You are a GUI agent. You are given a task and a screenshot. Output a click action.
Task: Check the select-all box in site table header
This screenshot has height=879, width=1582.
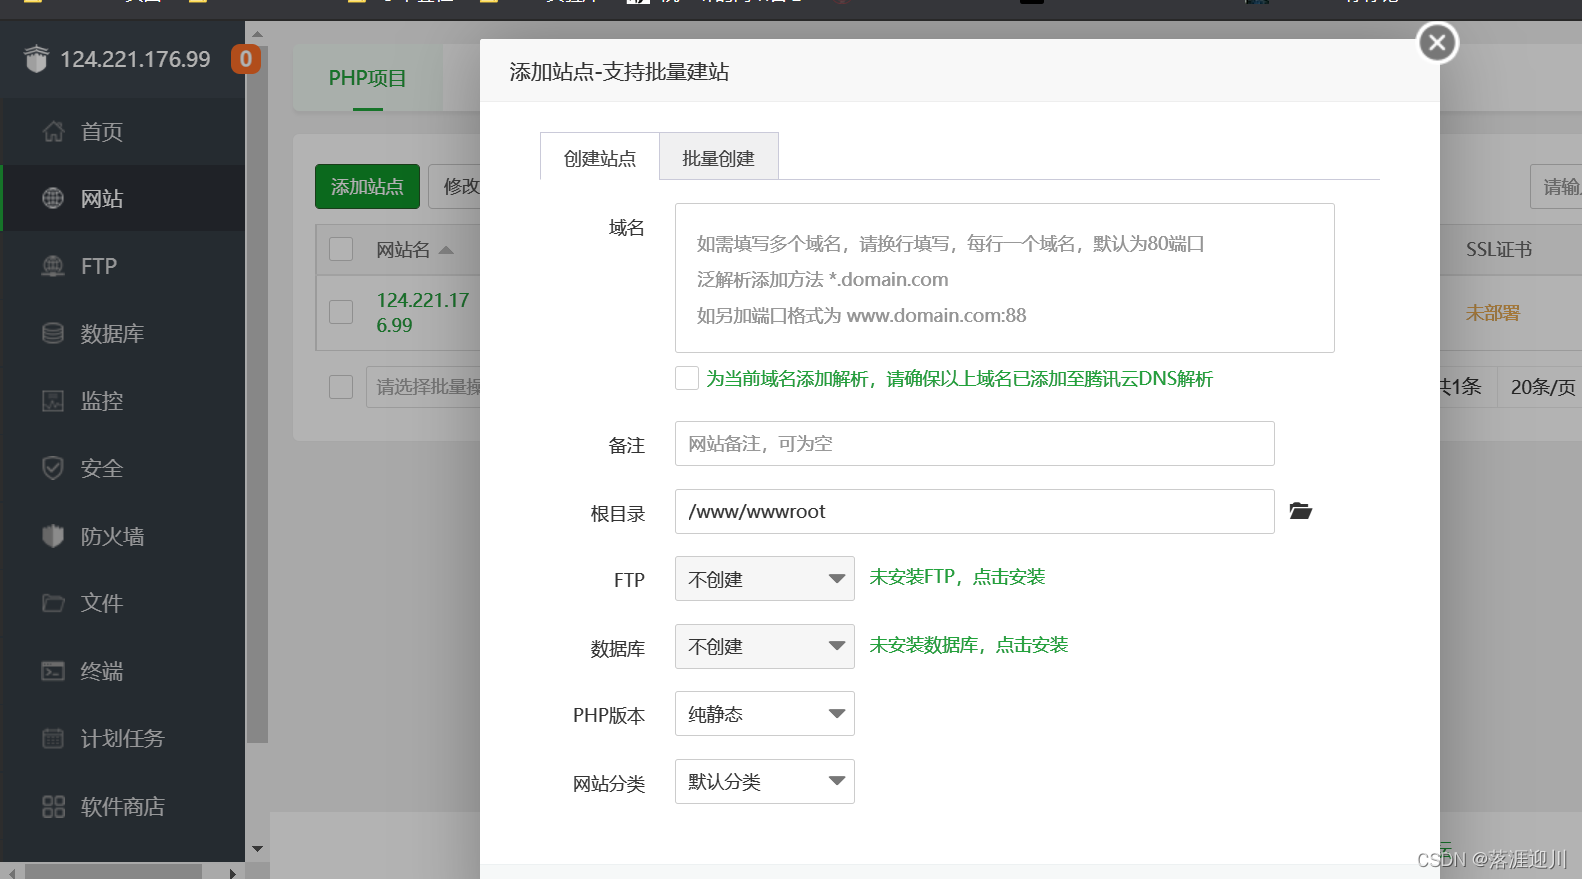tap(341, 249)
